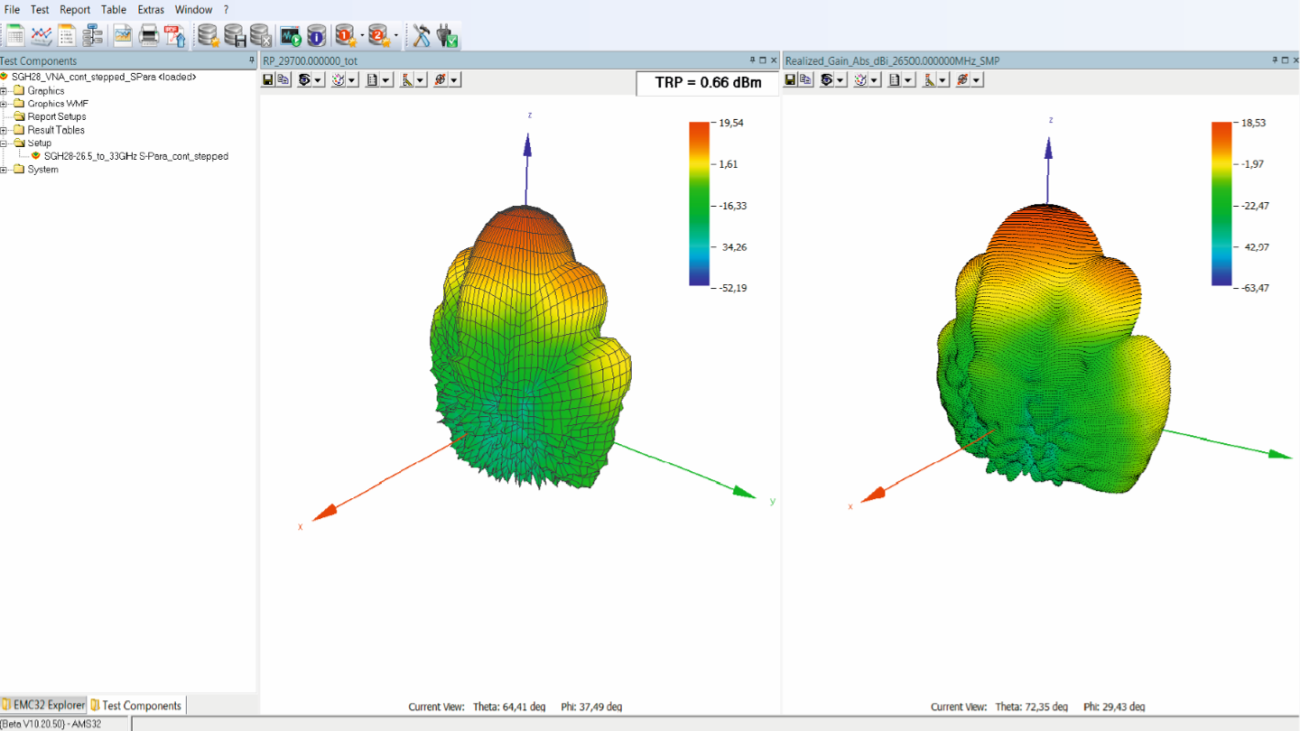Pin the Test Components panel
Image resolution: width=1300 pixels, height=731 pixels.
pos(251,60)
